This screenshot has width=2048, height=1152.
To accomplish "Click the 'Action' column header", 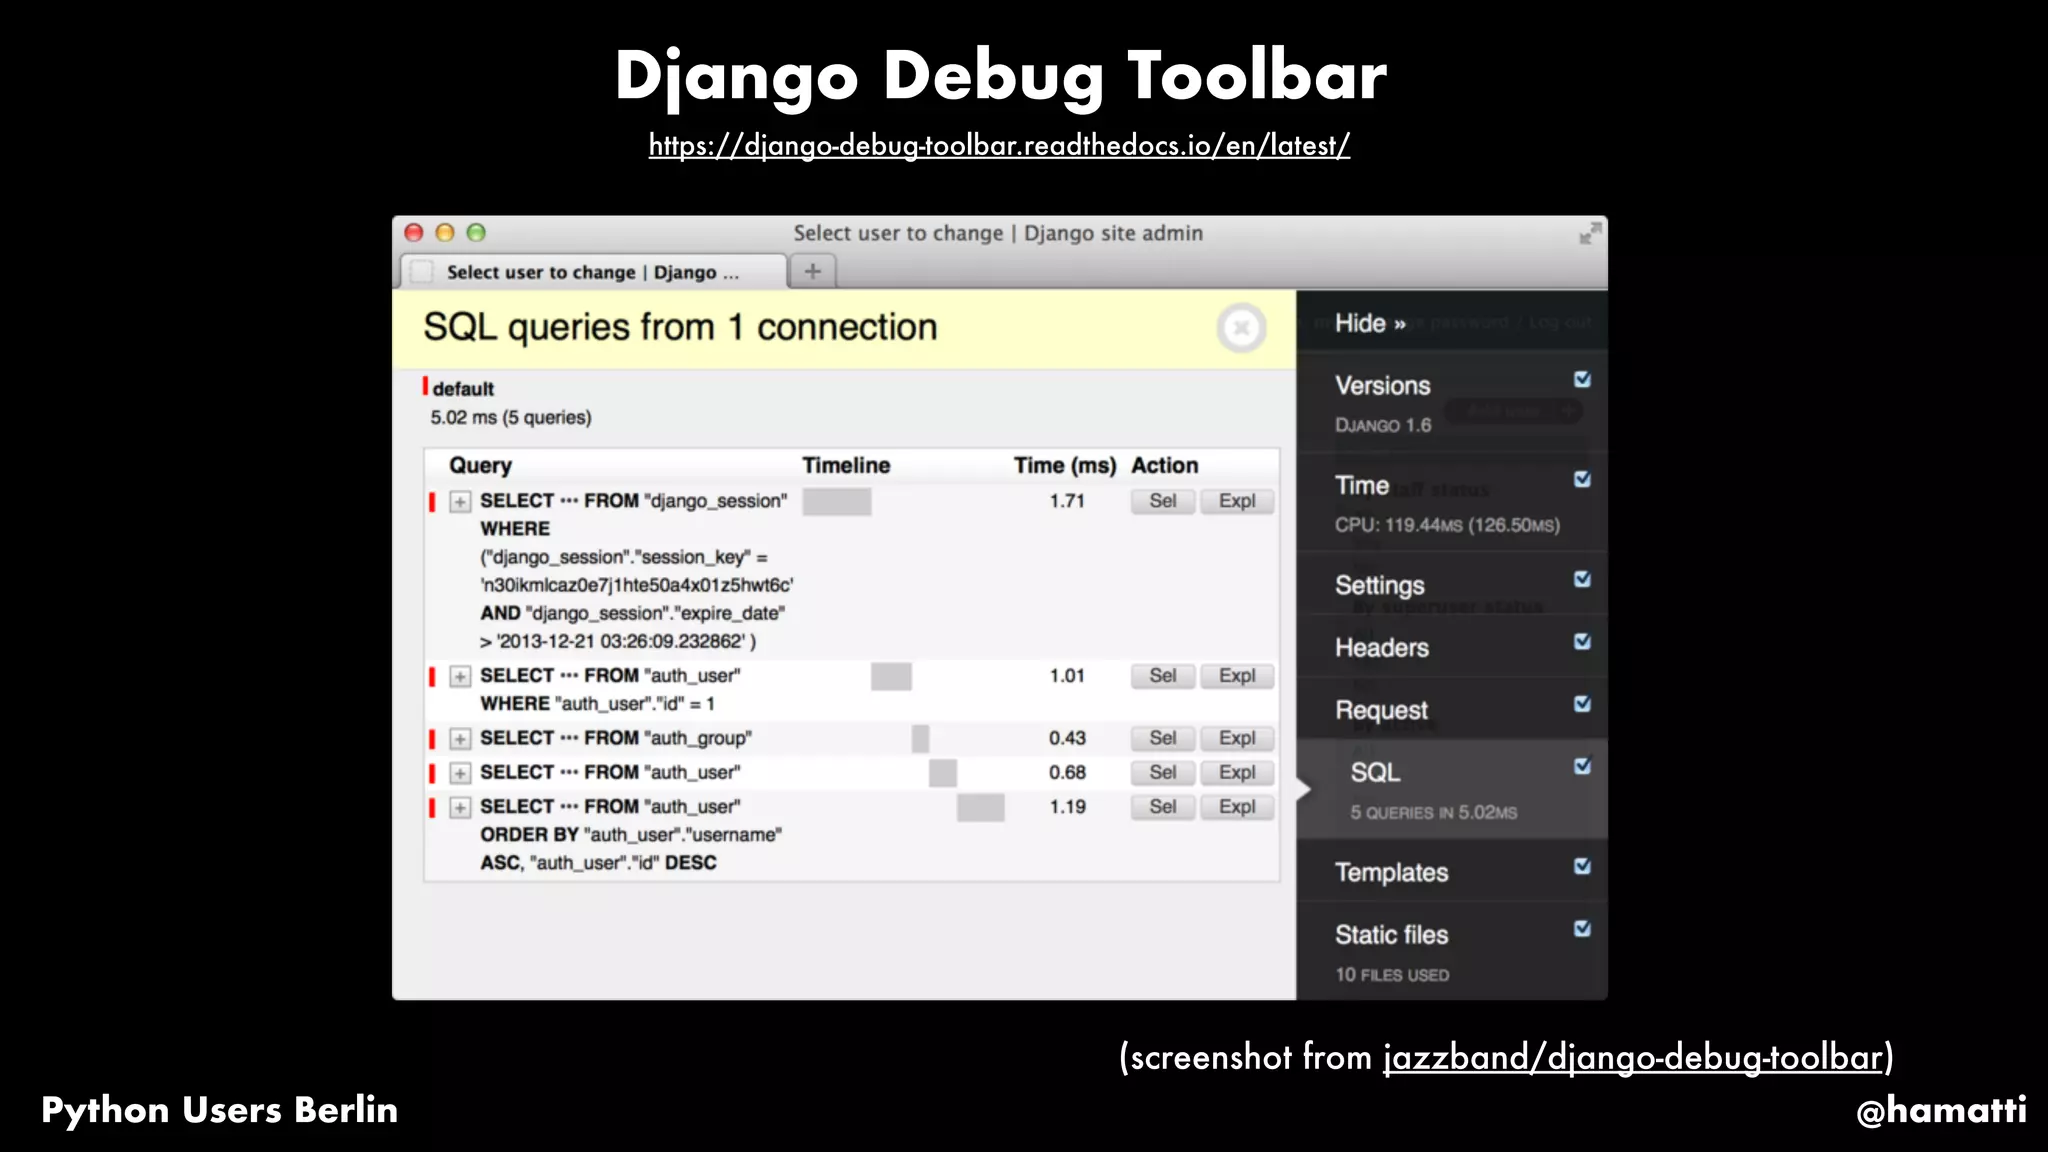I will (x=1165, y=465).
